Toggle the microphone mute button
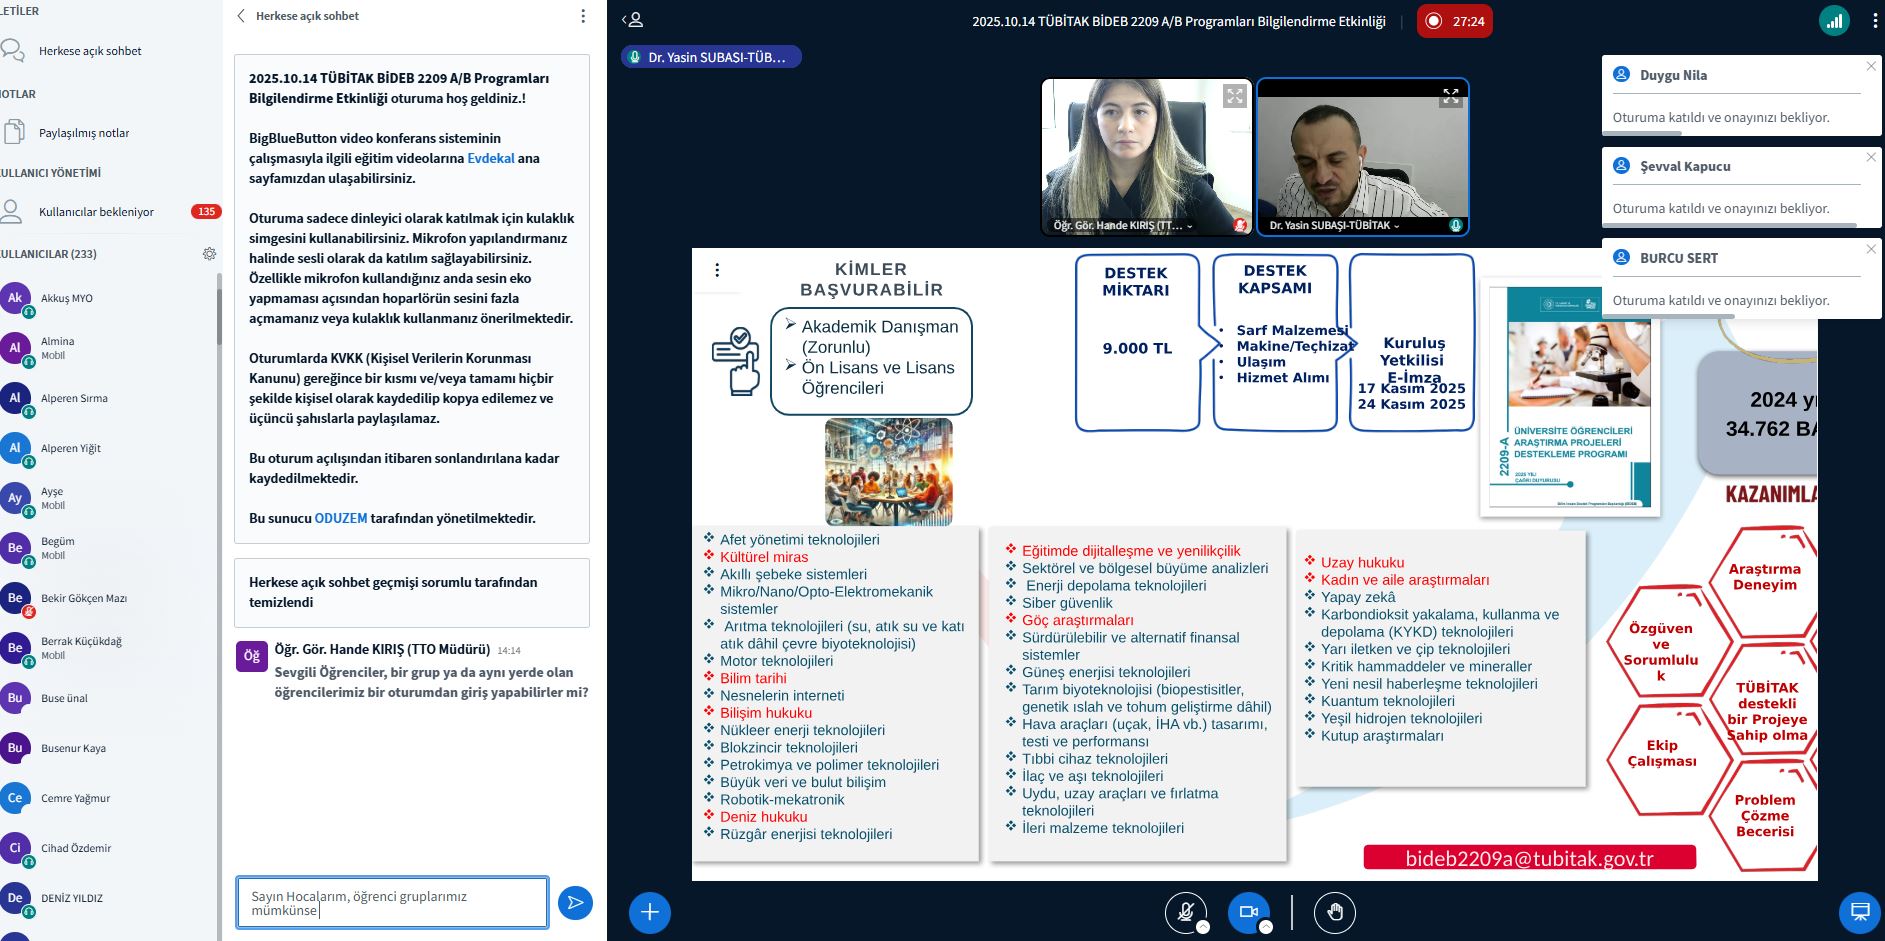Viewport: 1885px width, 941px height. 1186,912
